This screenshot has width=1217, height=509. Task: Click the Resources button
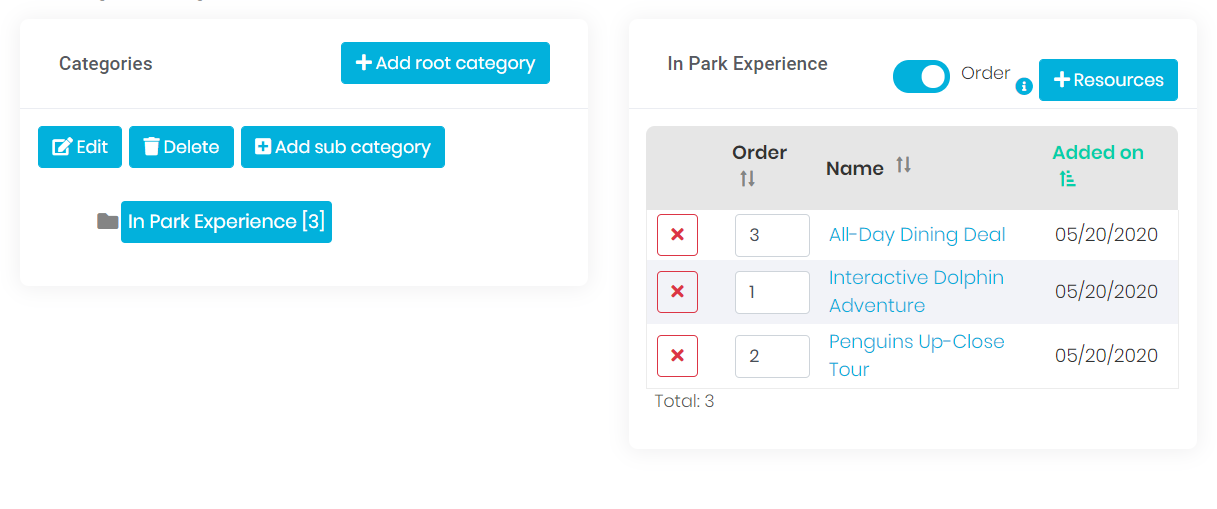click(1108, 80)
